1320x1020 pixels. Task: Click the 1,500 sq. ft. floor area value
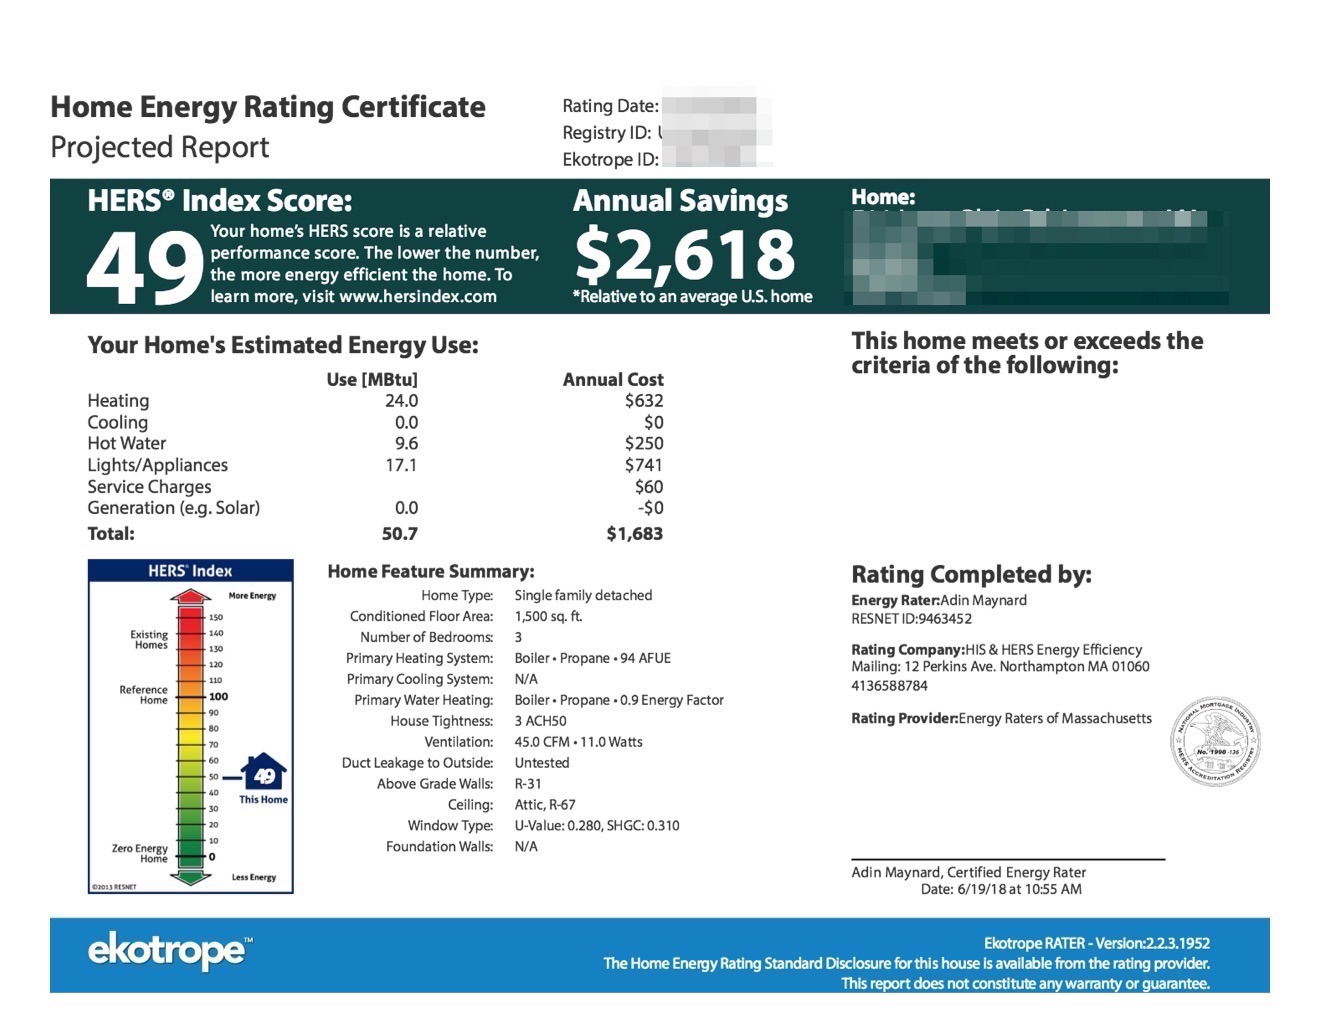click(548, 617)
